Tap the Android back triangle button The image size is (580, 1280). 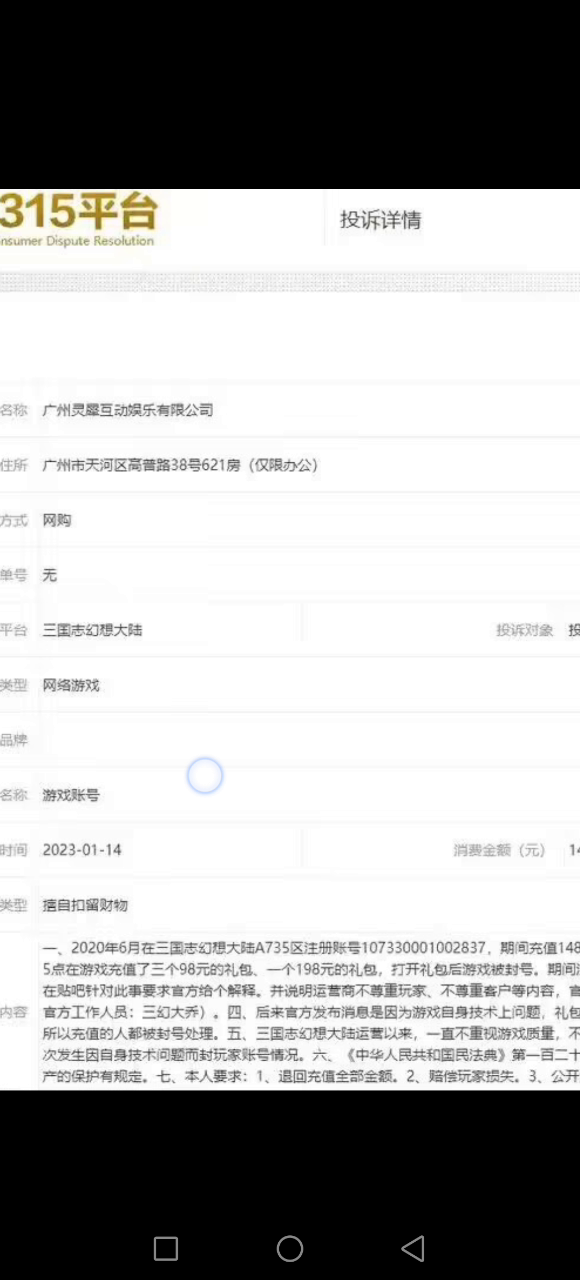pyautogui.click(x=413, y=1248)
